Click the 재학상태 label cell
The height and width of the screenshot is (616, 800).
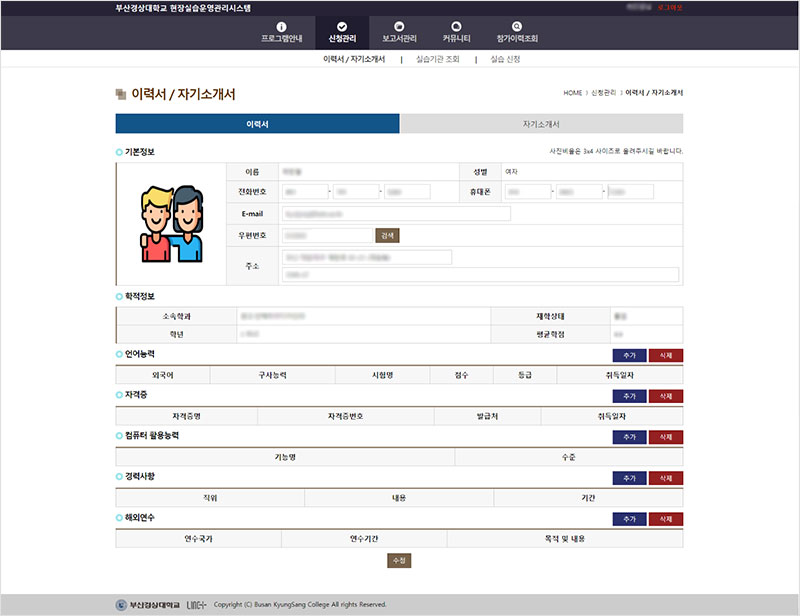tap(551, 316)
